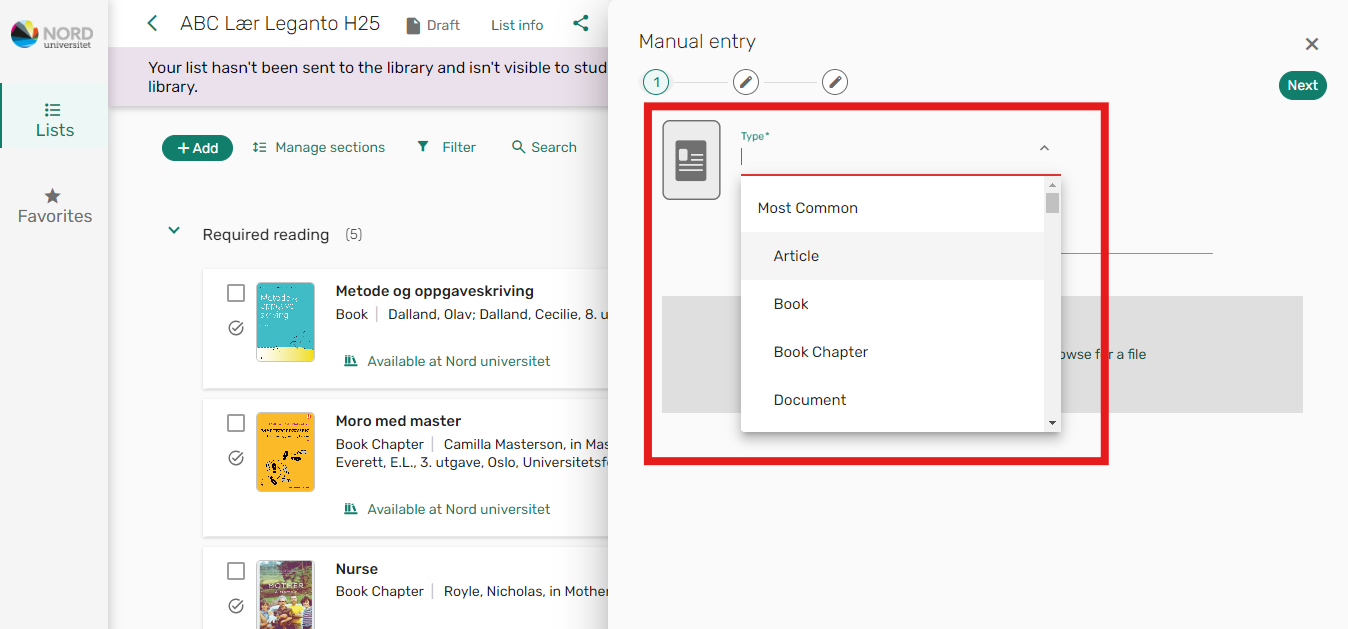The image size is (1348, 629).
Task: Click the Draft status document icon
Action: tap(413, 26)
